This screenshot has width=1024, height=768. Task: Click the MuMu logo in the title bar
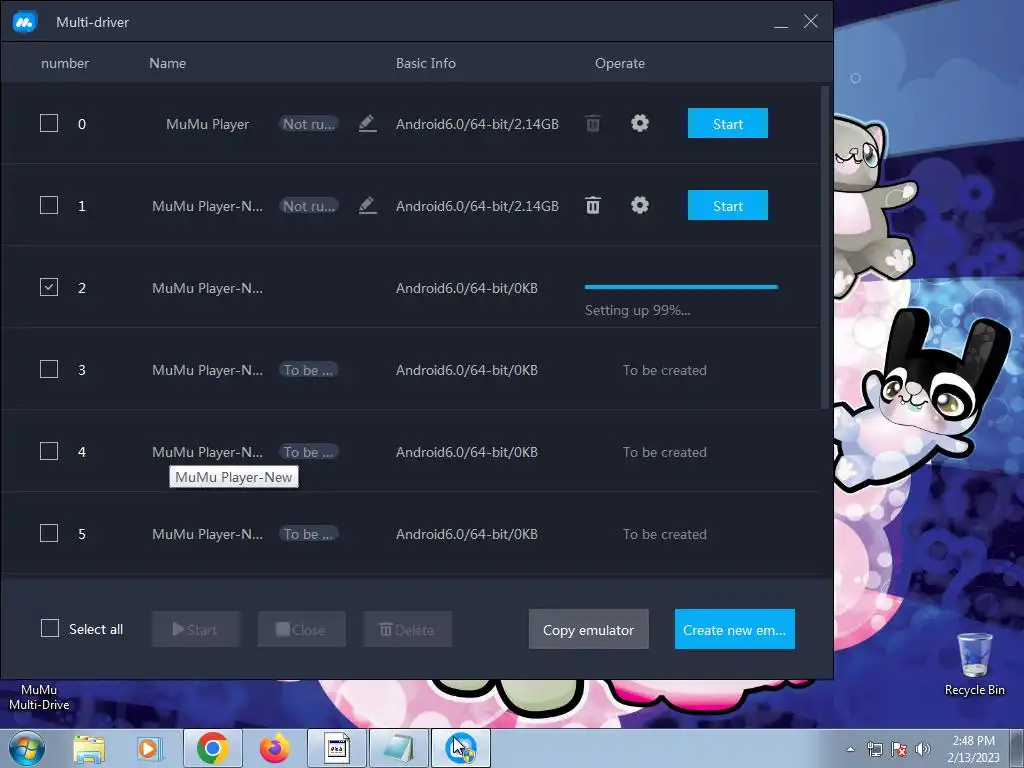tap(25, 22)
